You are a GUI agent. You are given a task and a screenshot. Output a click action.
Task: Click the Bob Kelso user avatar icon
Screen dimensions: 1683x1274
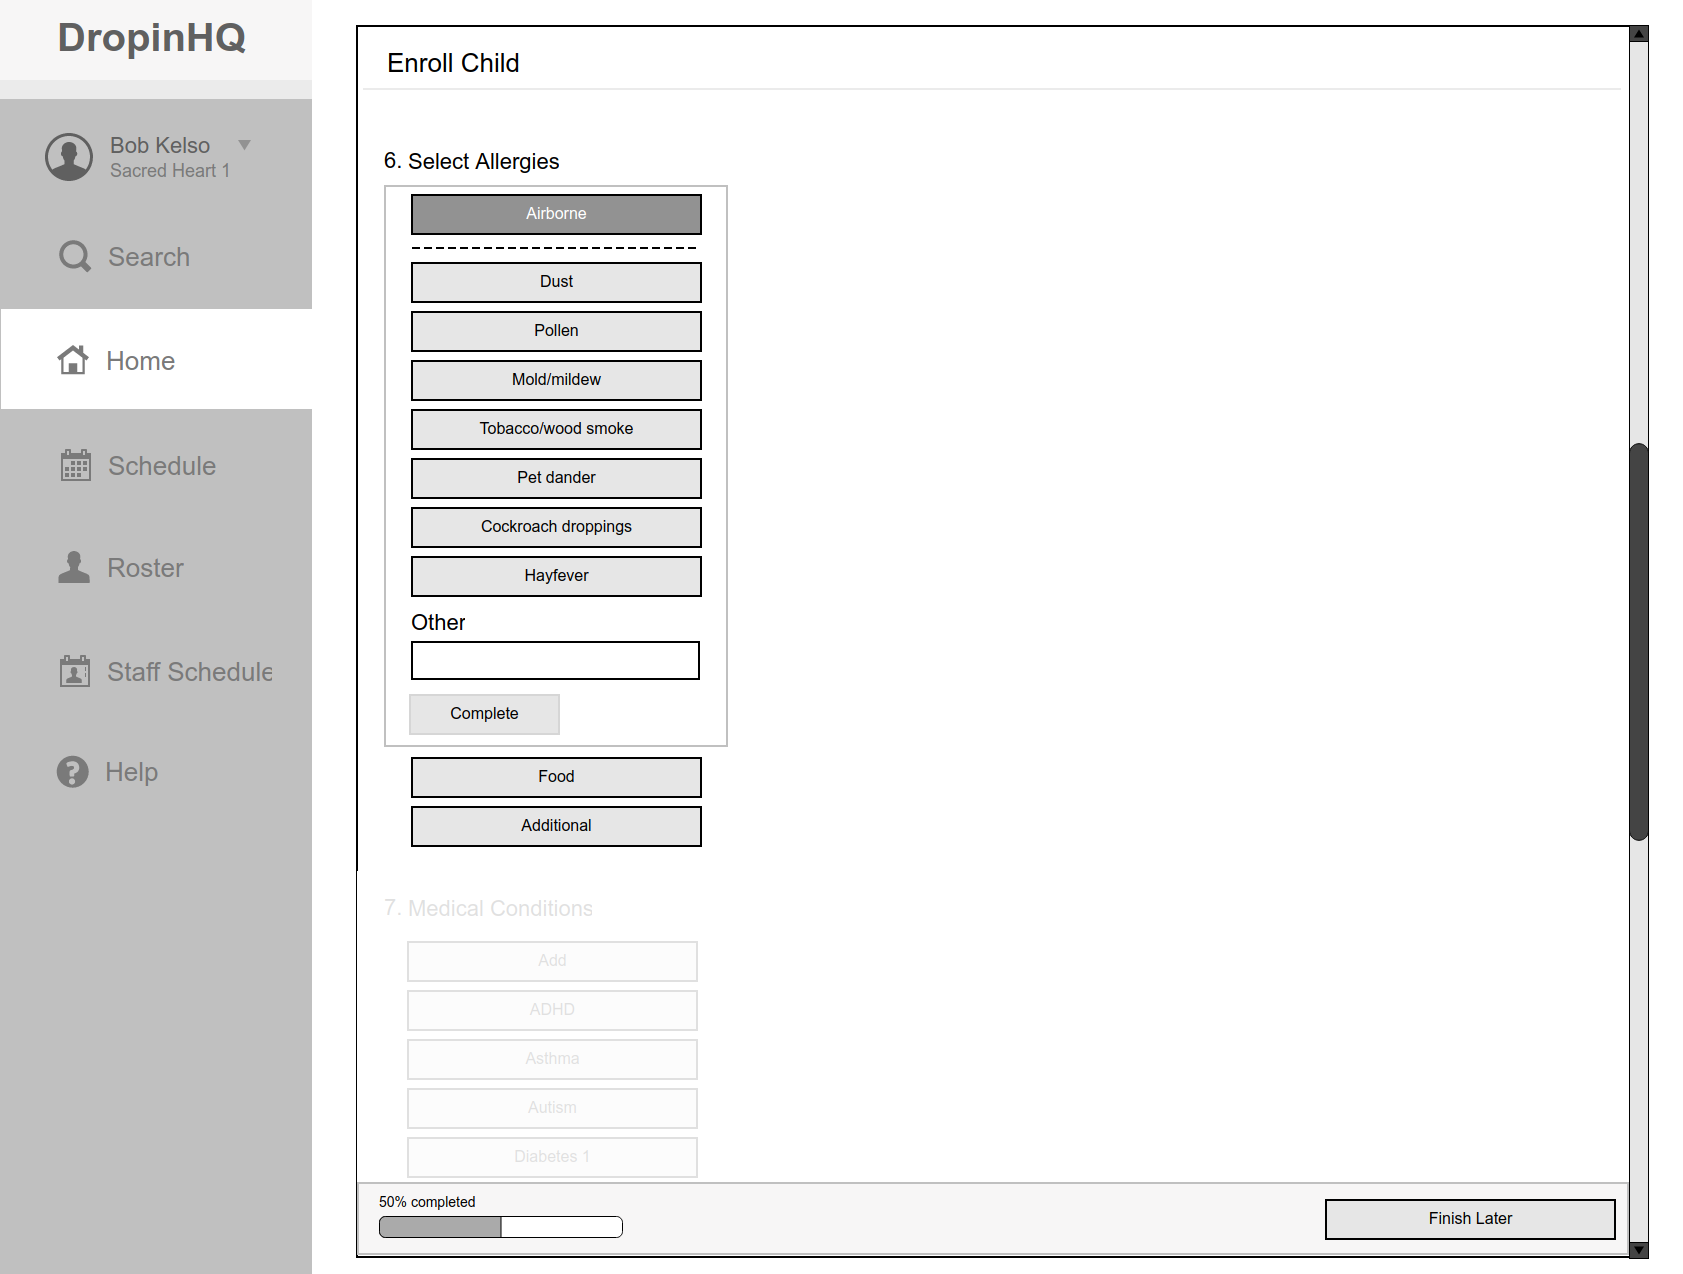pos(69,157)
